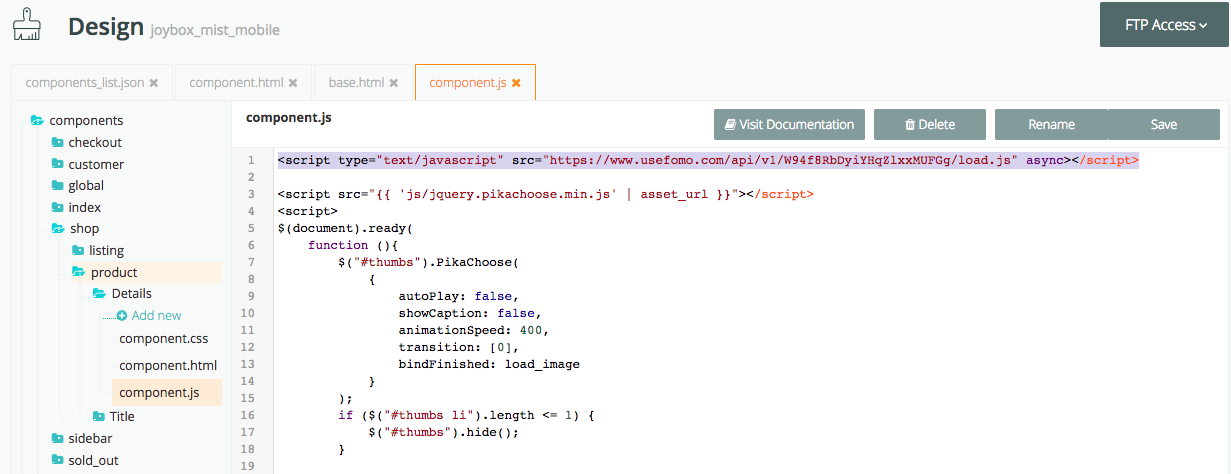Collapse the product folder

(x=114, y=272)
